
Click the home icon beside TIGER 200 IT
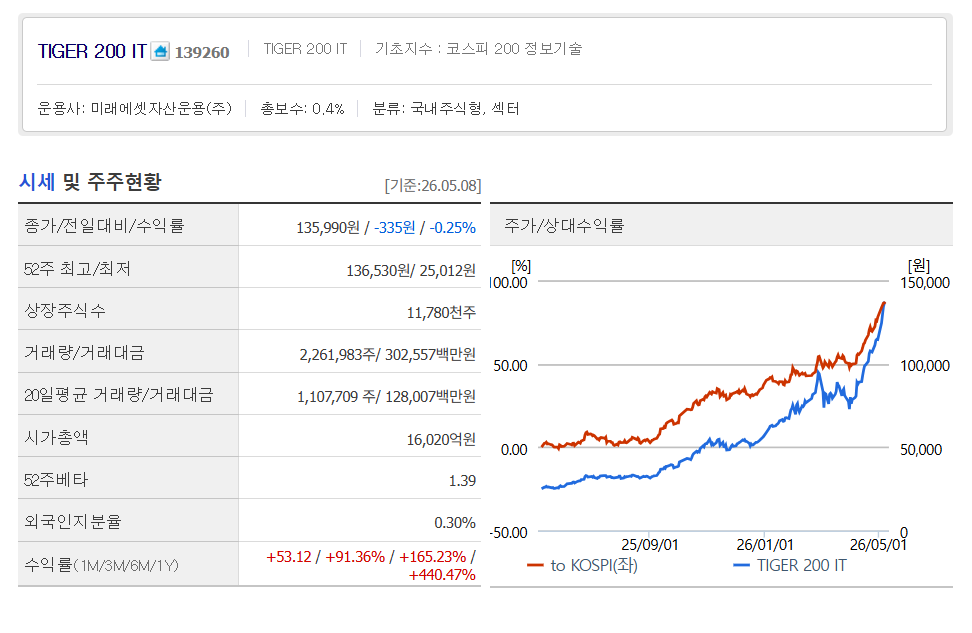[x=160, y=51]
